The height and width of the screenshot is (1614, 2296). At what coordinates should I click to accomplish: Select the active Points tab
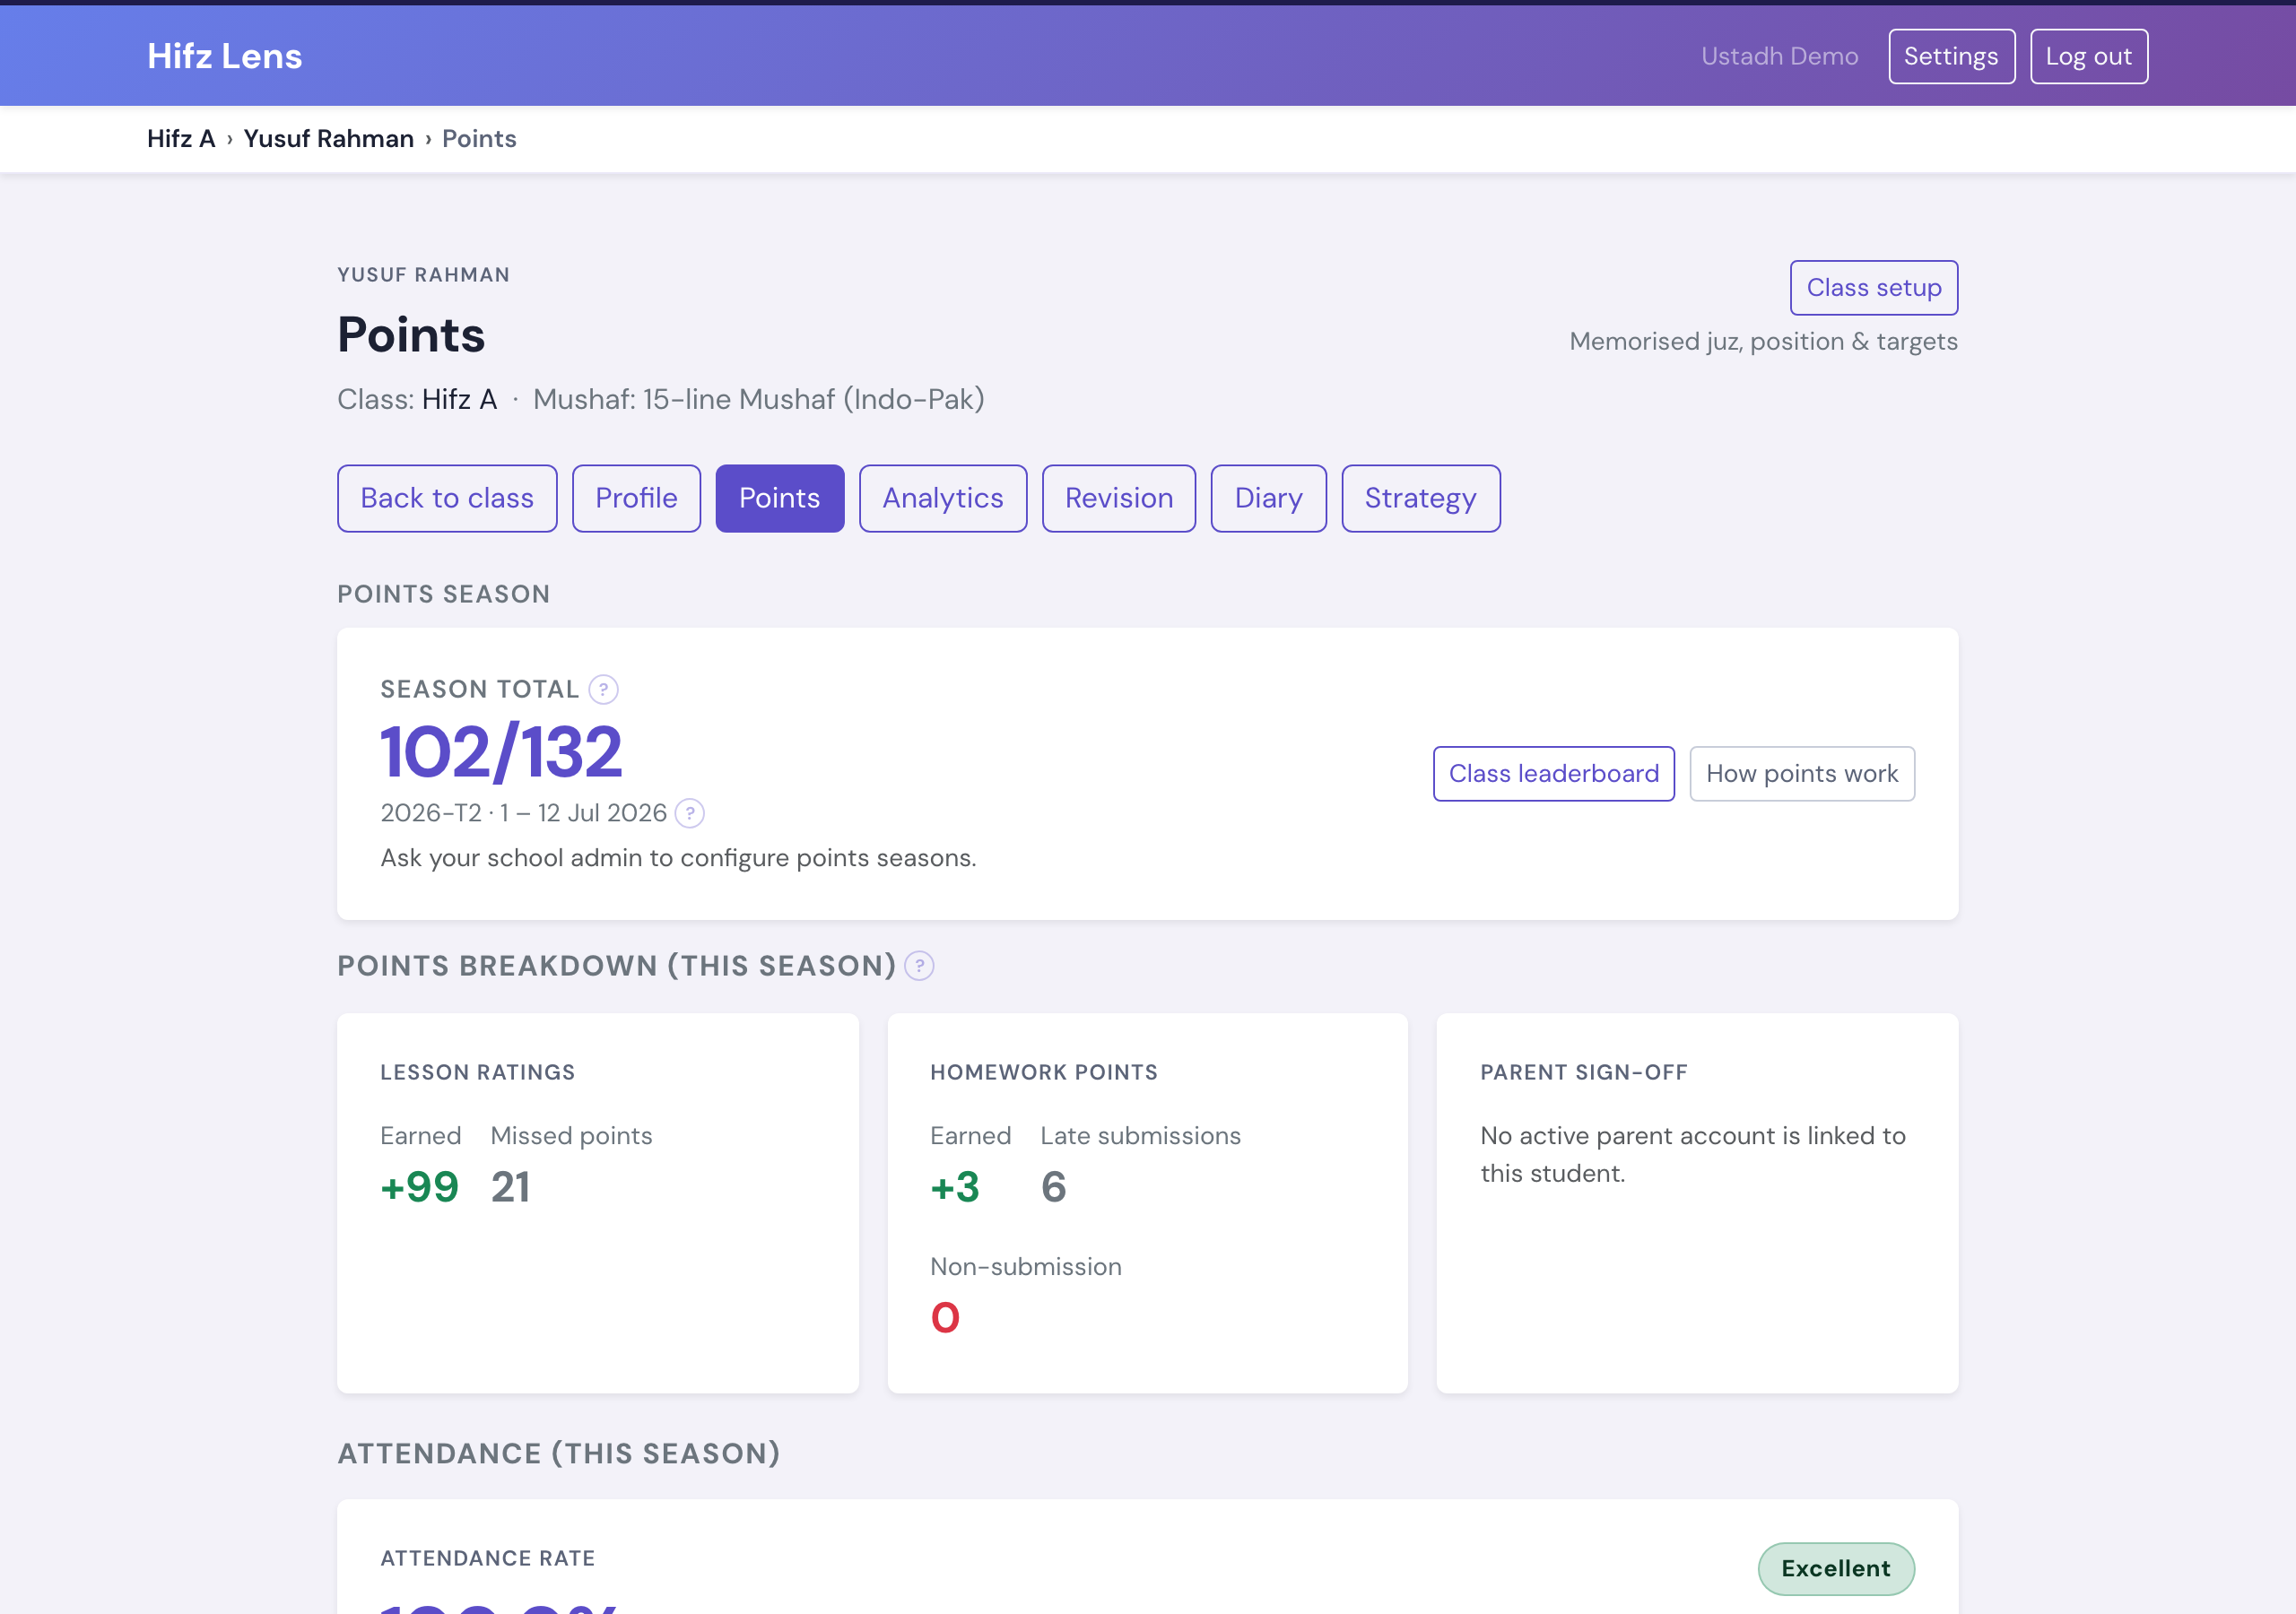point(779,498)
